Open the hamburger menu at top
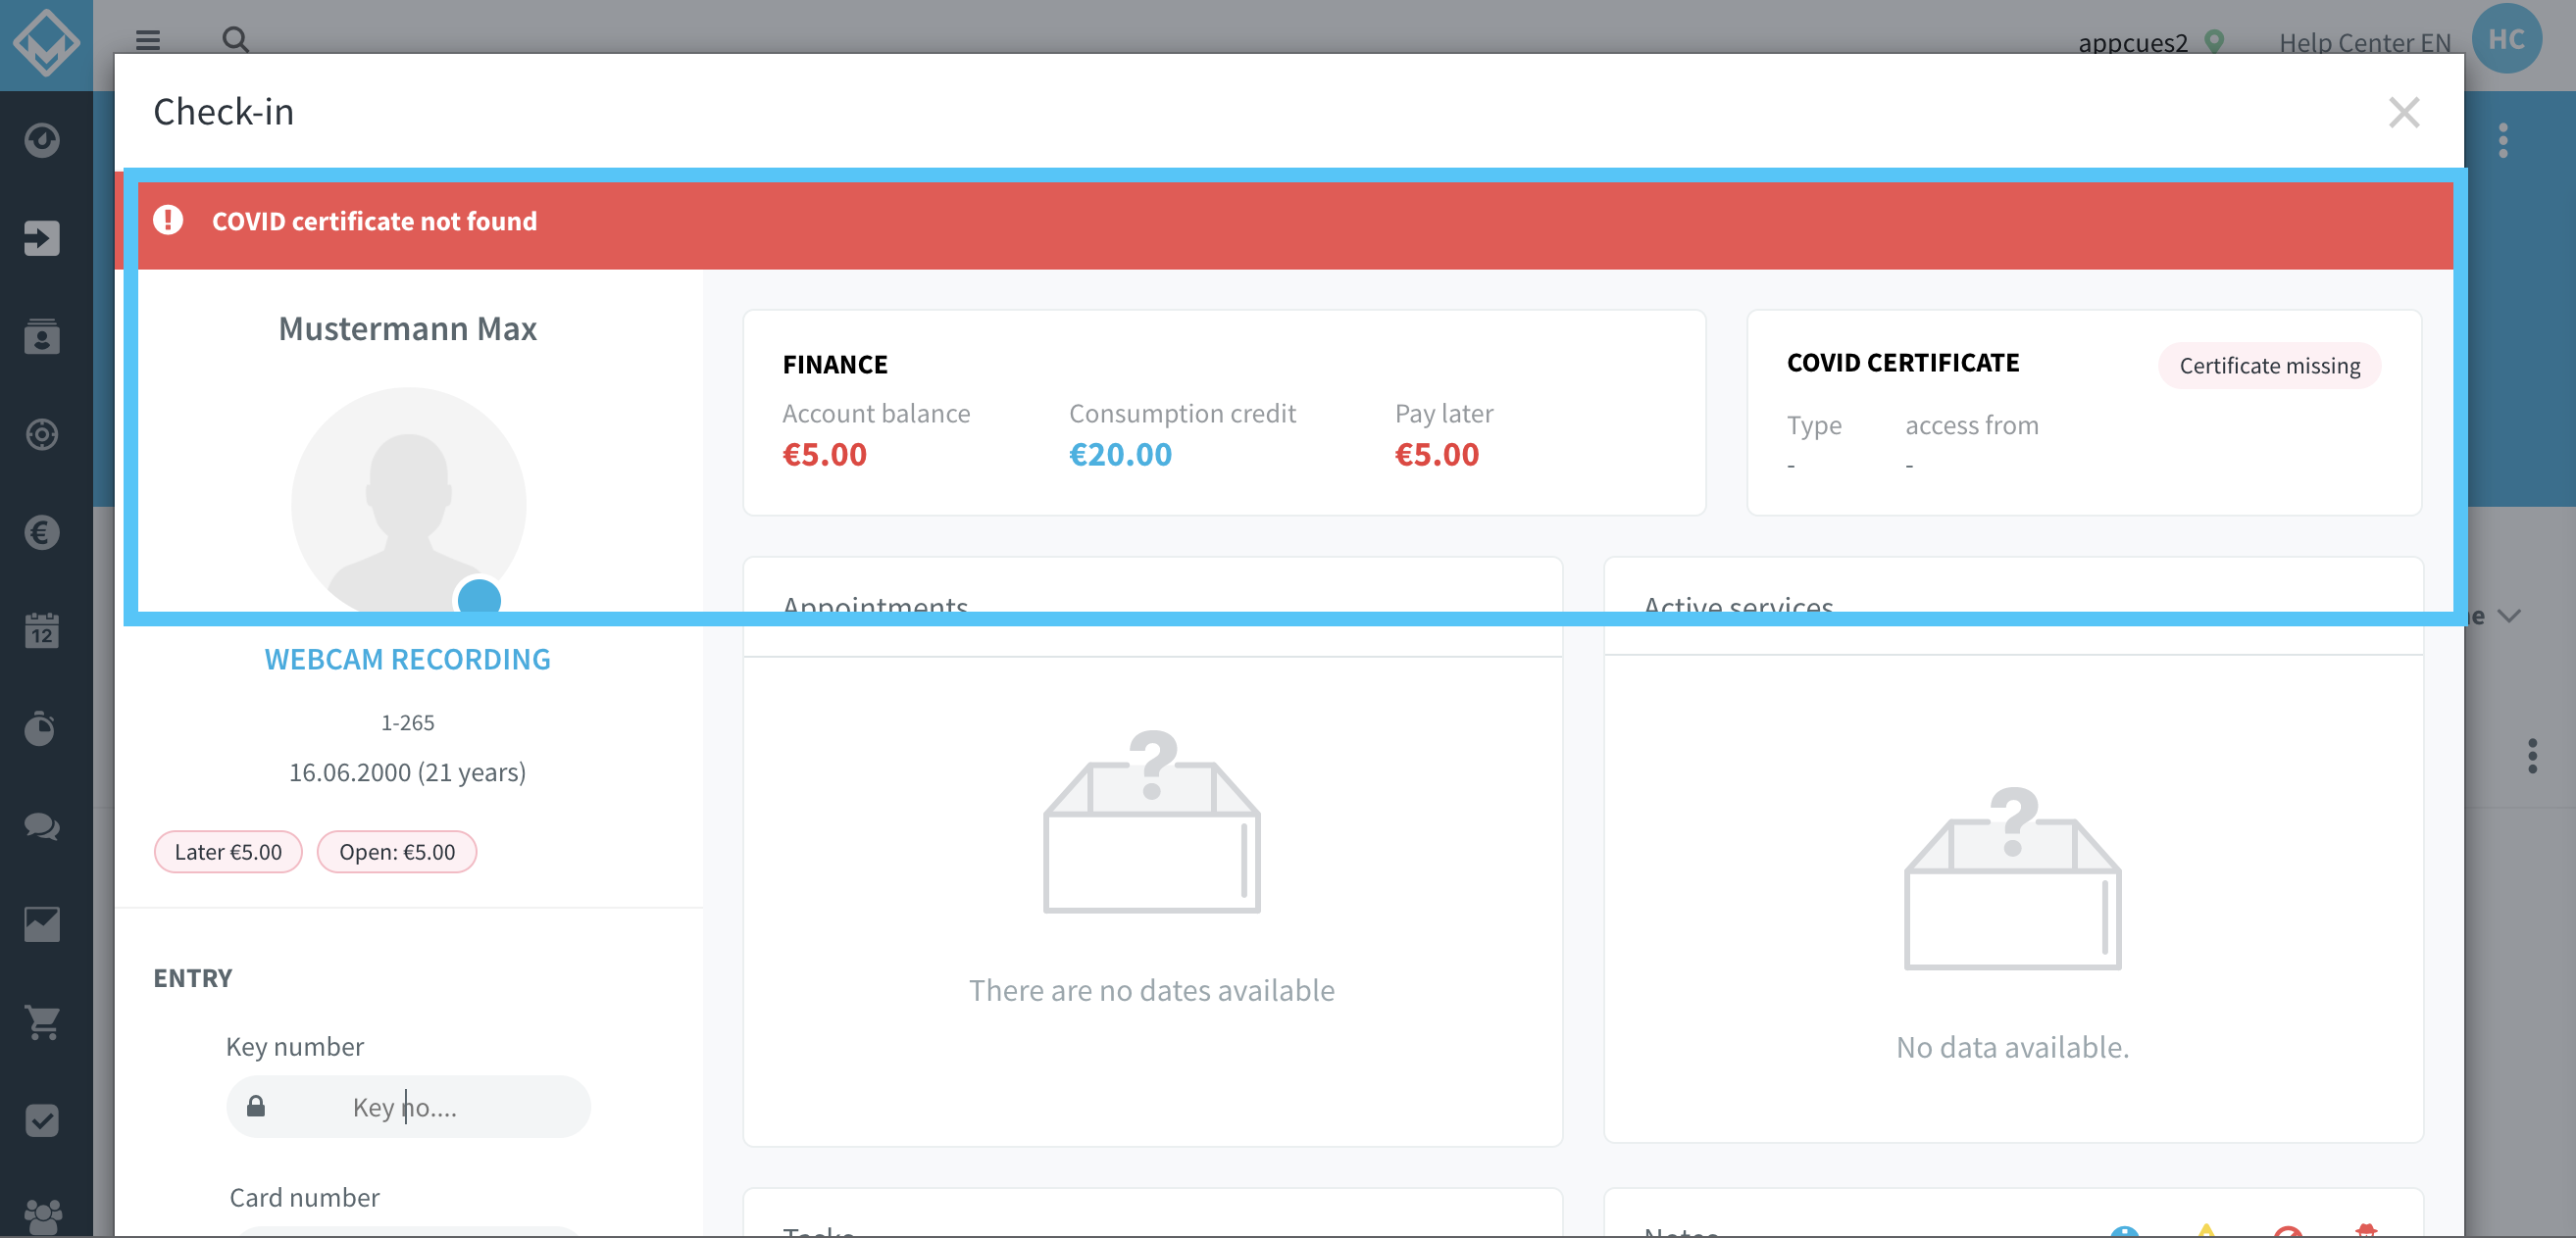 coord(148,40)
